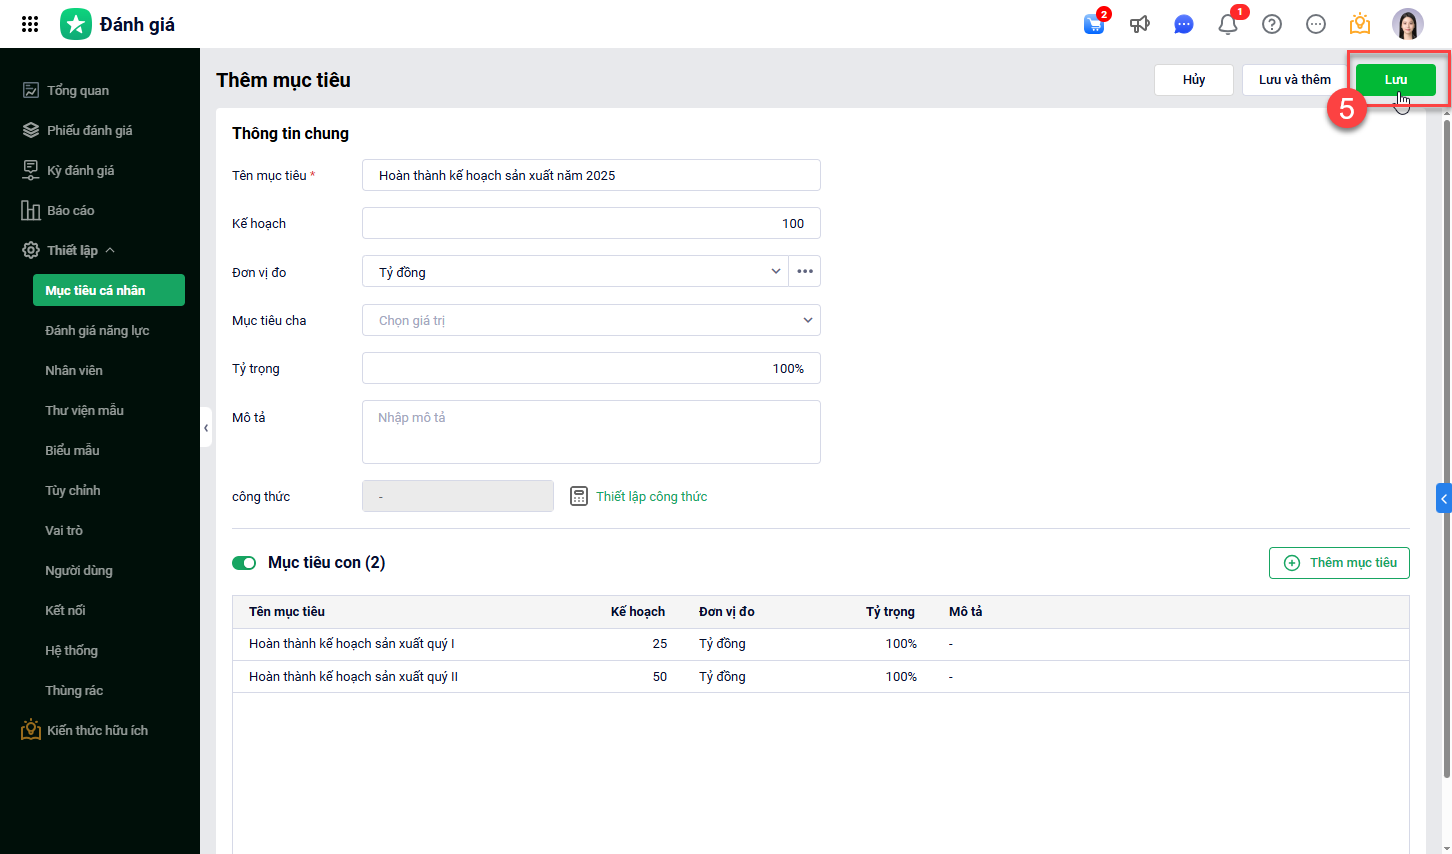Click the Mô tả text area
1452x854 pixels.
(591, 432)
